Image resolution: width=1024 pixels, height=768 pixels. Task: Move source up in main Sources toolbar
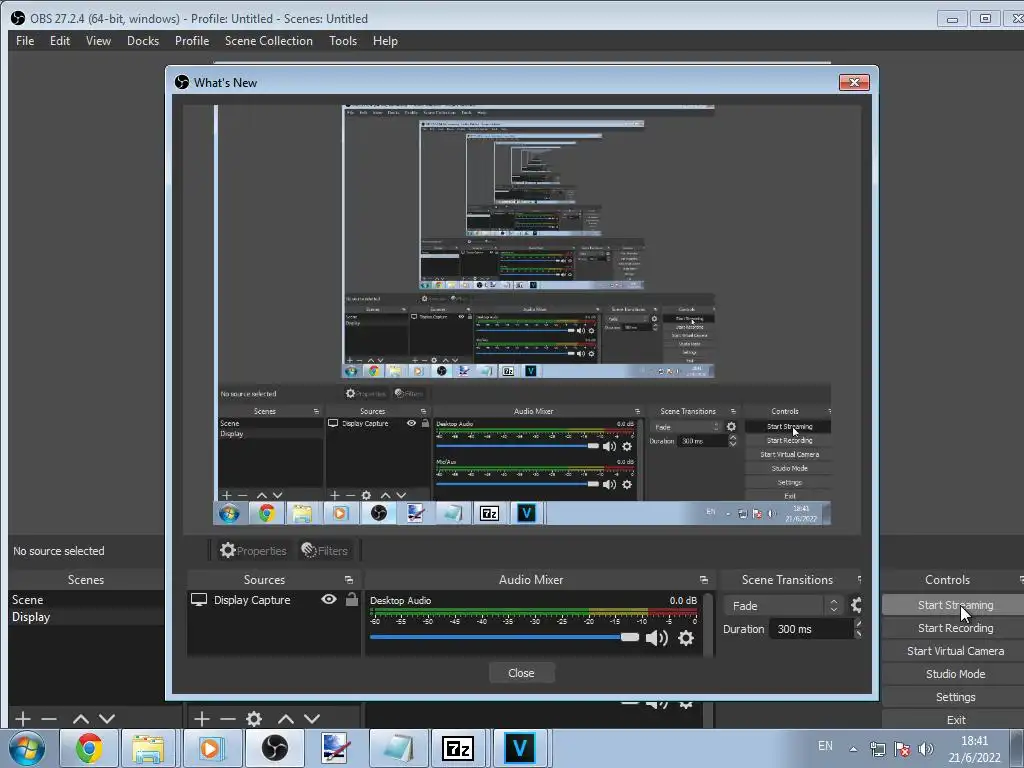pyautogui.click(x=286, y=719)
